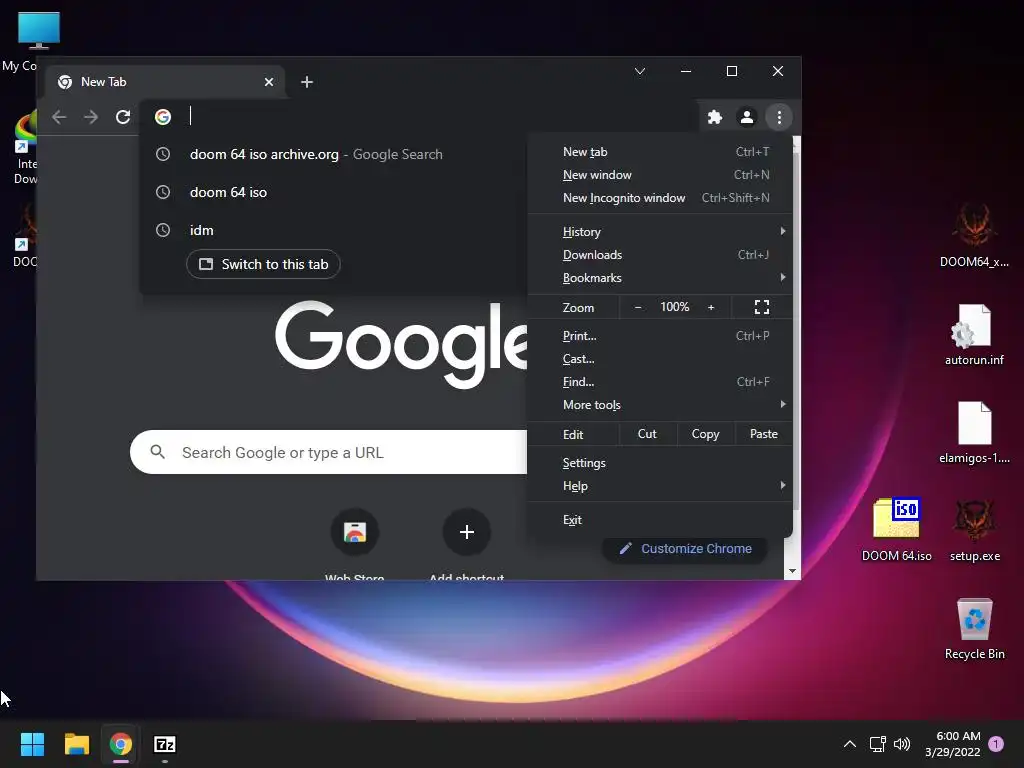
Task: Decrease zoom with the minus button
Action: point(638,307)
